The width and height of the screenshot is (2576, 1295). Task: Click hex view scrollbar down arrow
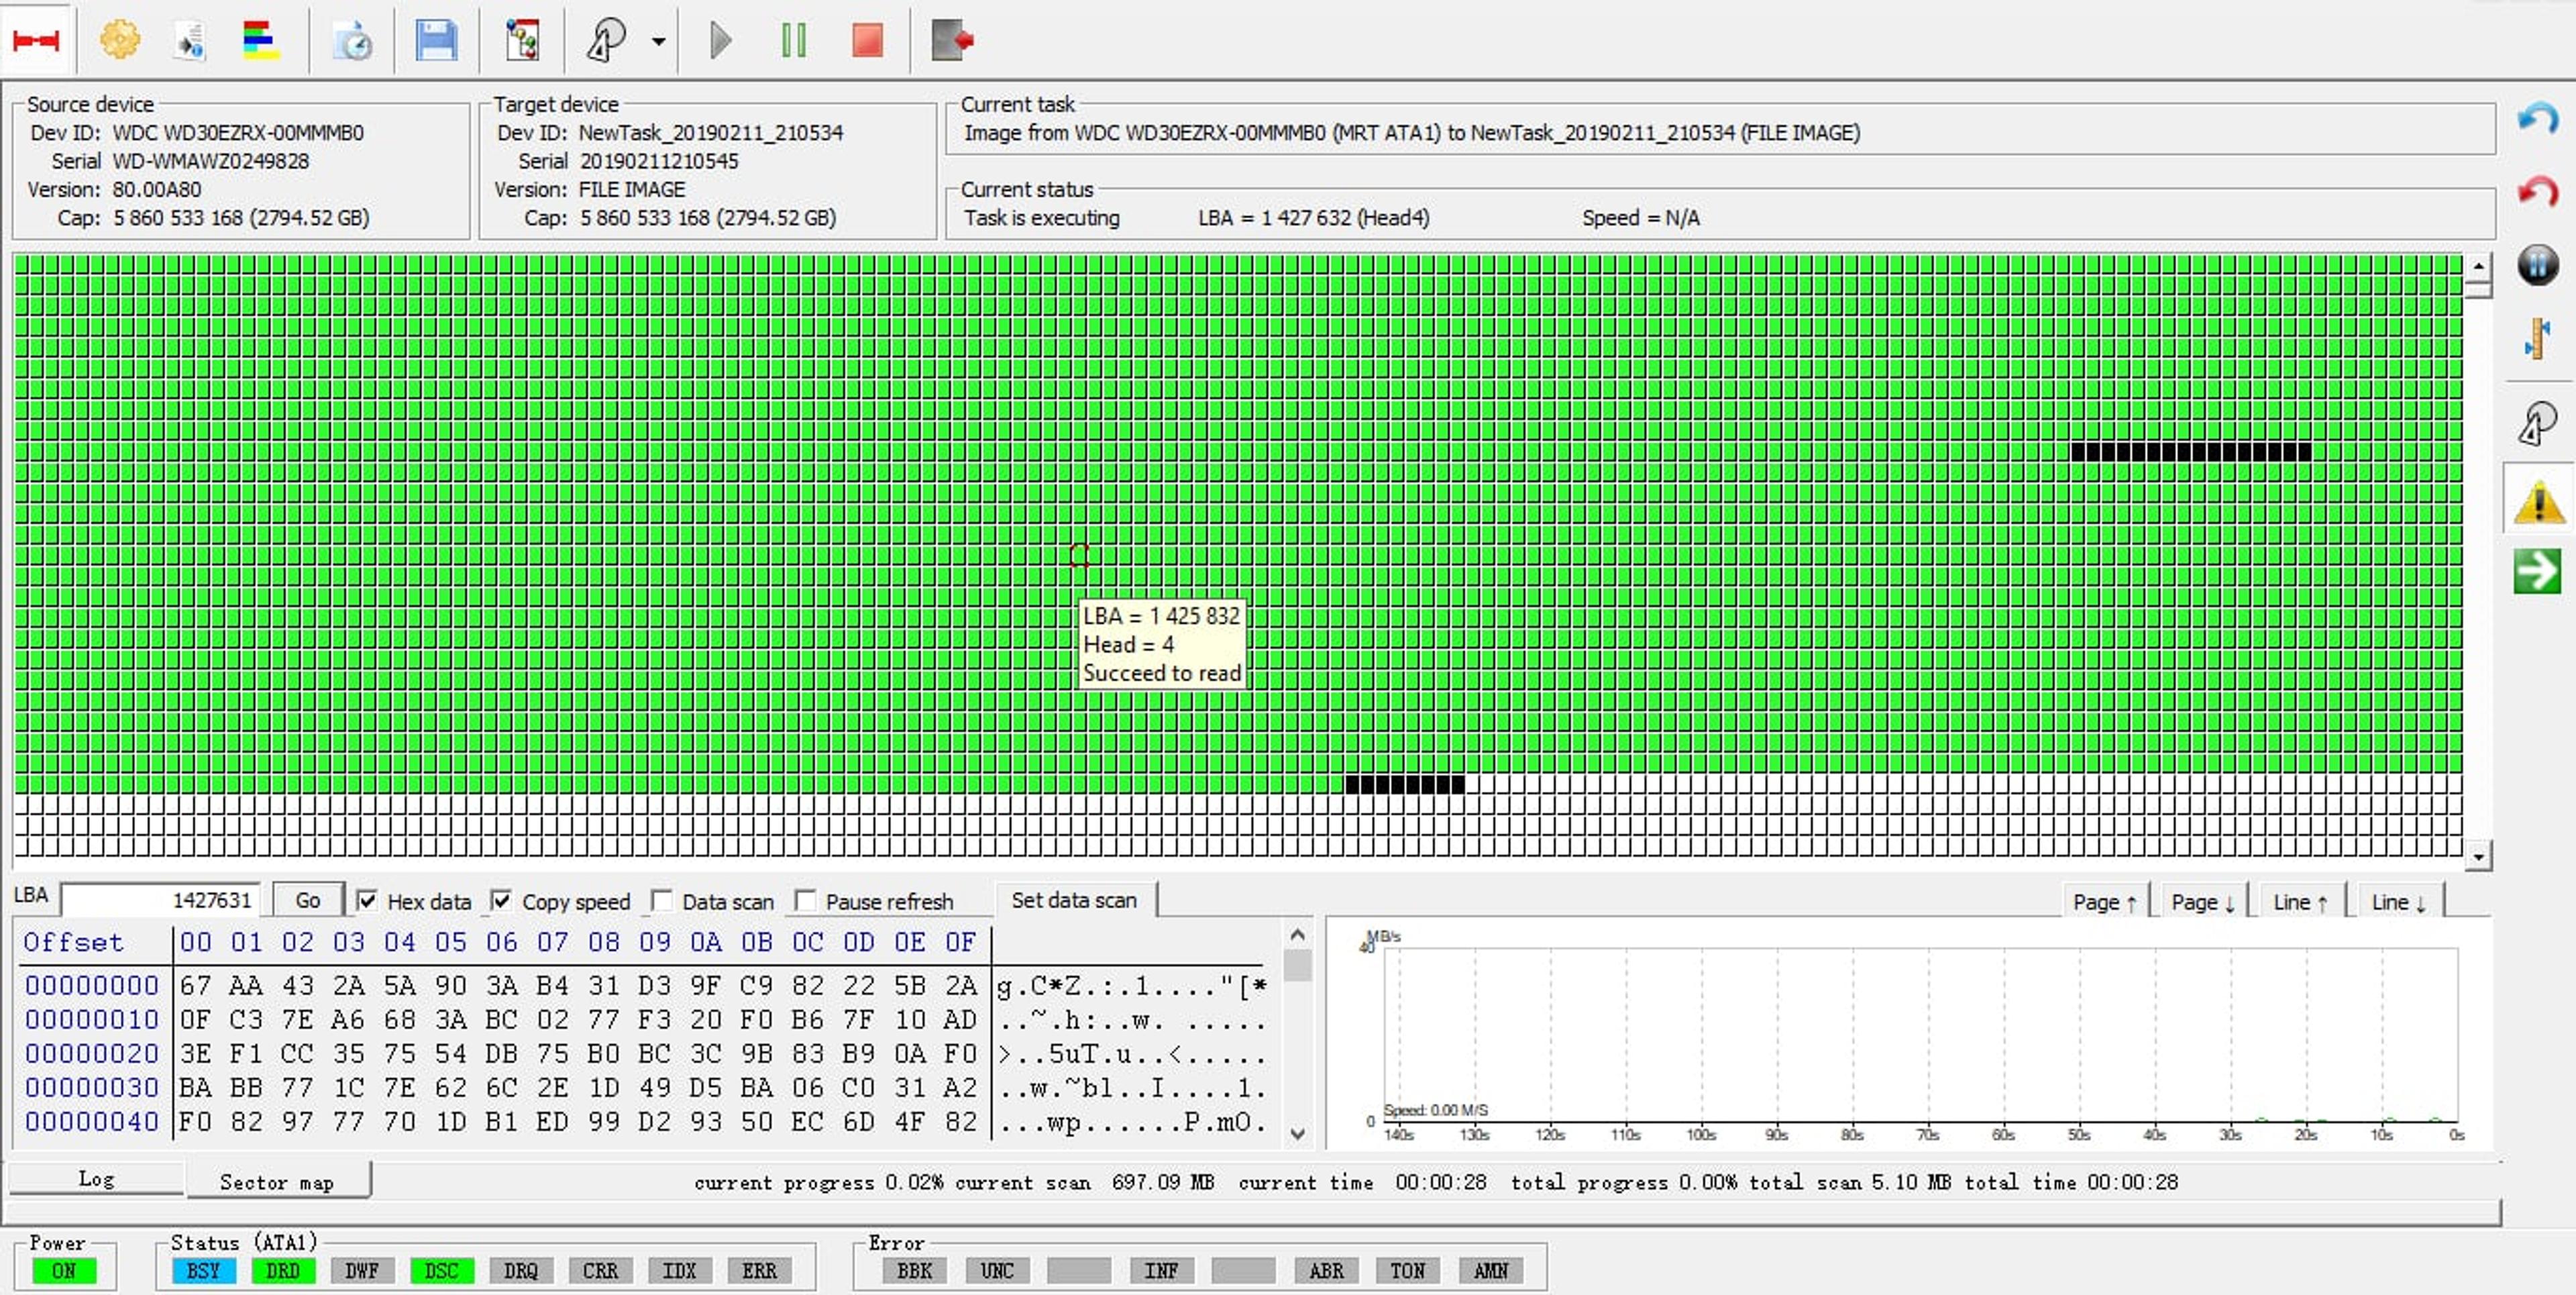[1297, 1134]
